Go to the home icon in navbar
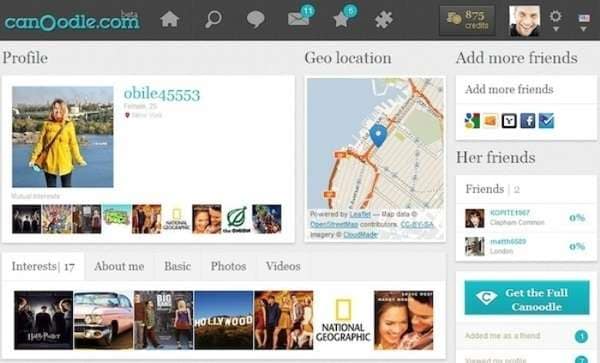The width and height of the screenshot is (600, 363). 169,19
